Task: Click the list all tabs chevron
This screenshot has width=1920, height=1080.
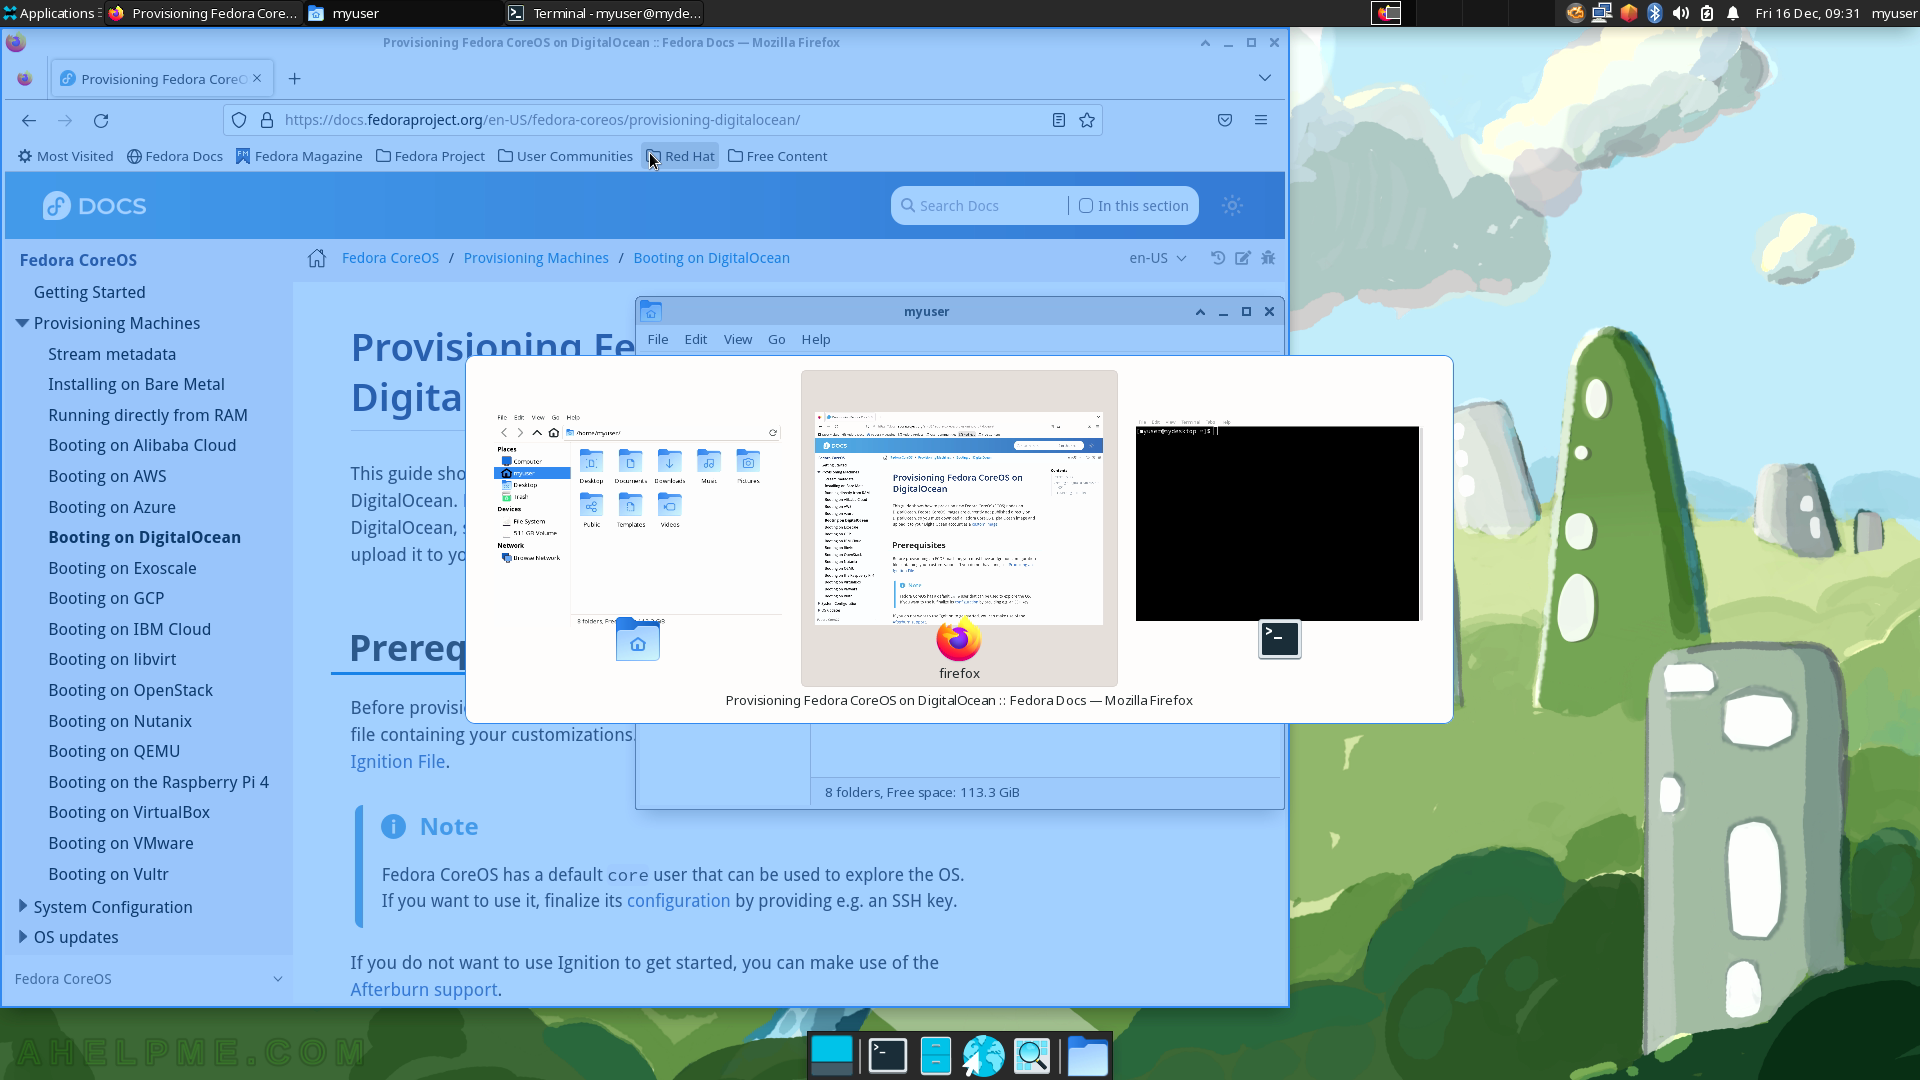Action: click(x=1265, y=78)
